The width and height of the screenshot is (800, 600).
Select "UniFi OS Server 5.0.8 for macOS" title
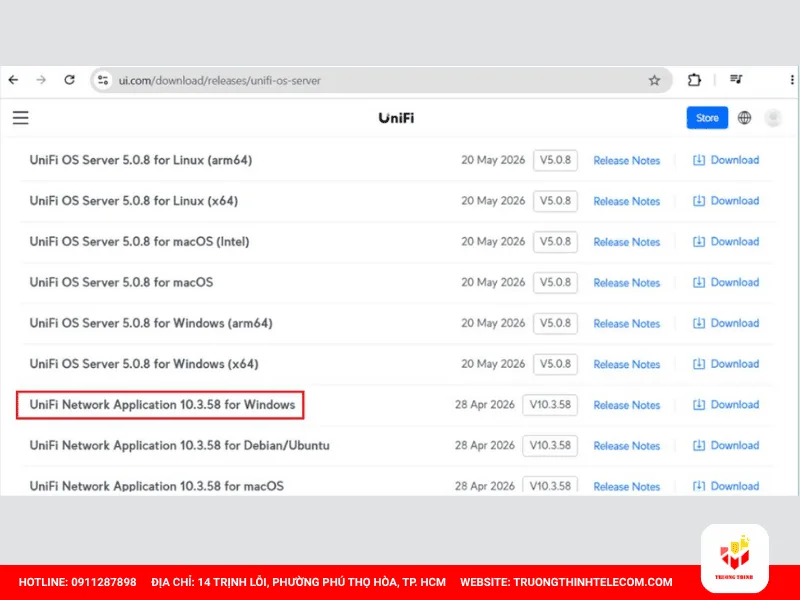click(x=121, y=283)
